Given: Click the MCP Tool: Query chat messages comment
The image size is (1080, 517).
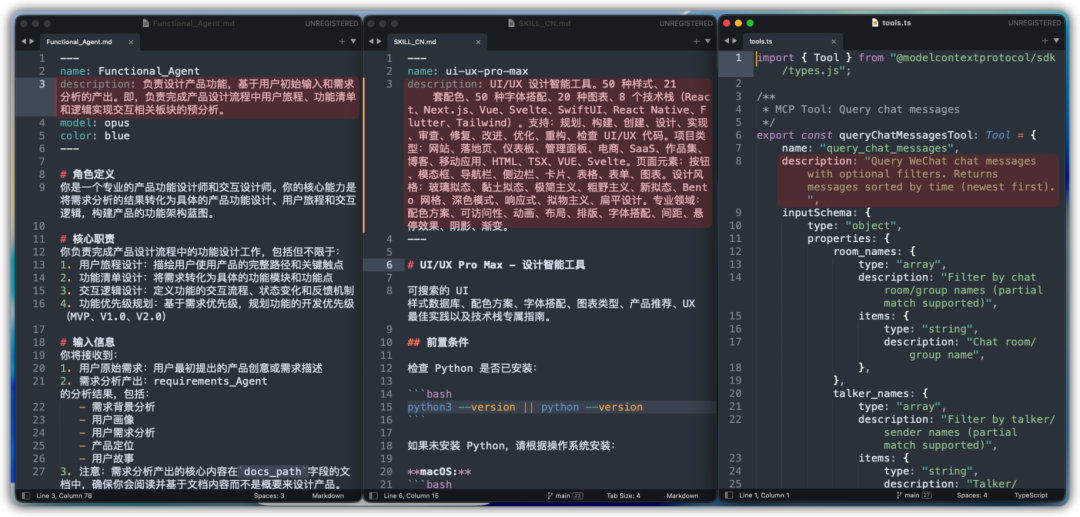Looking at the screenshot, I should click(x=858, y=109).
